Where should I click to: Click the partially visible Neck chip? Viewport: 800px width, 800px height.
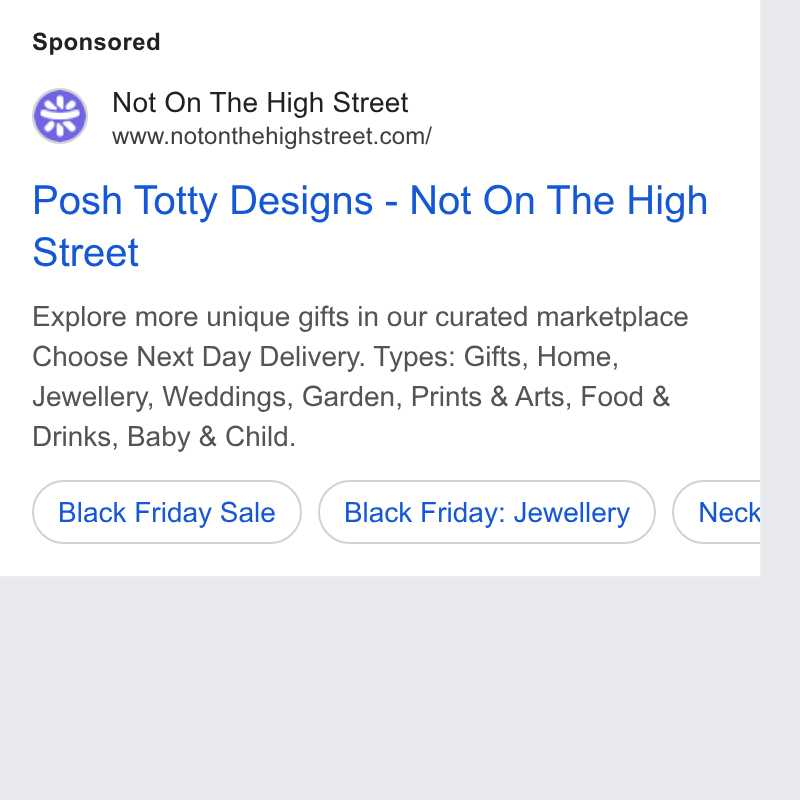[x=716, y=512]
